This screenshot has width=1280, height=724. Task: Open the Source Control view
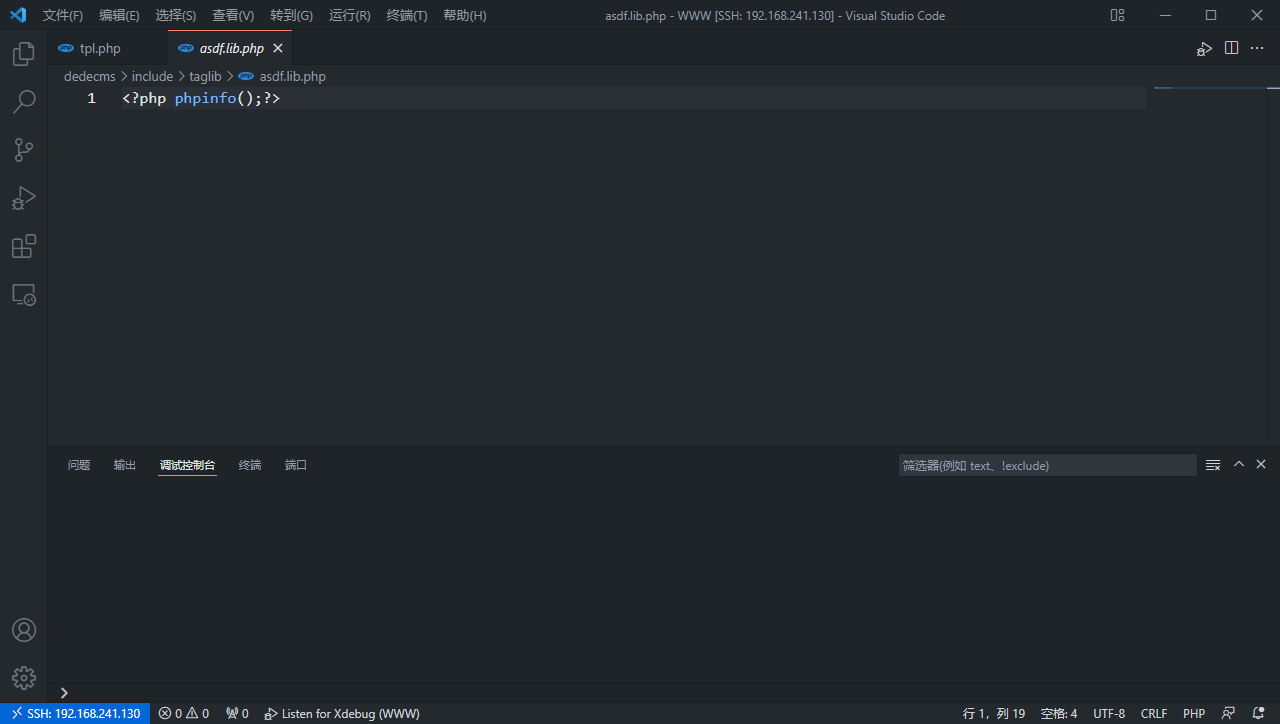(x=24, y=150)
